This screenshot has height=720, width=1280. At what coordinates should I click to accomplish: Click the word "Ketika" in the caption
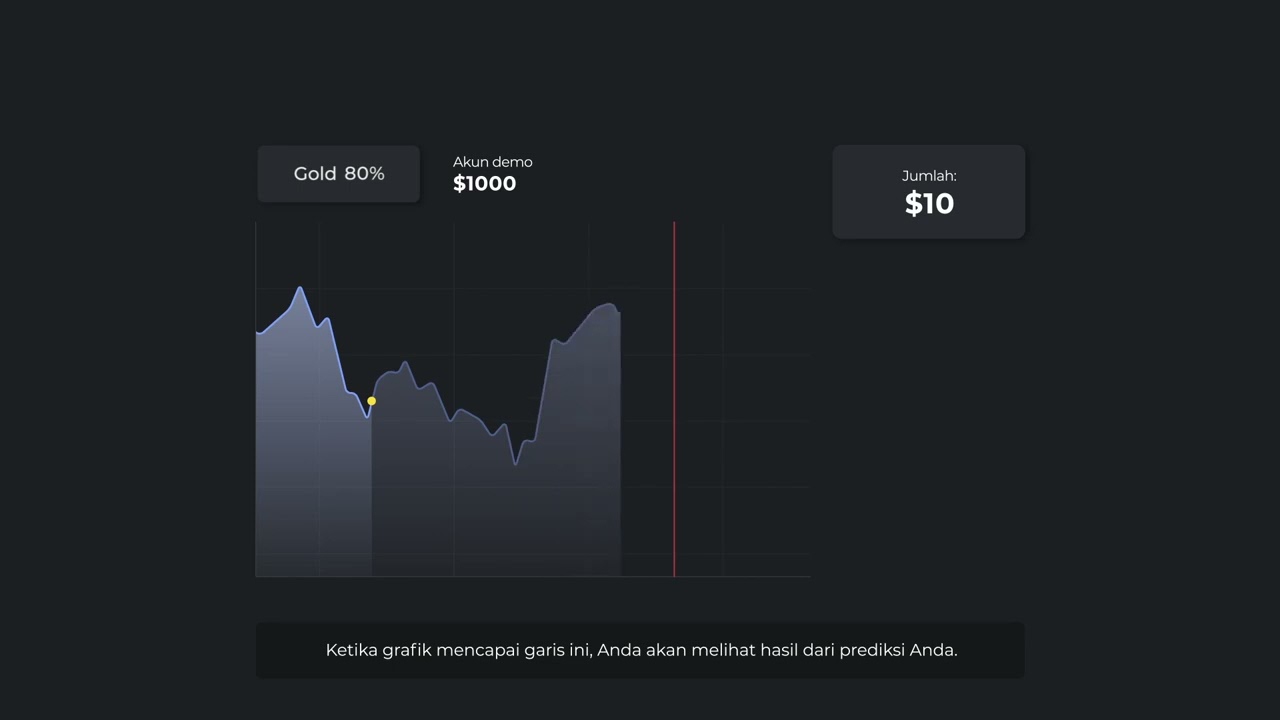tap(351, 650)
